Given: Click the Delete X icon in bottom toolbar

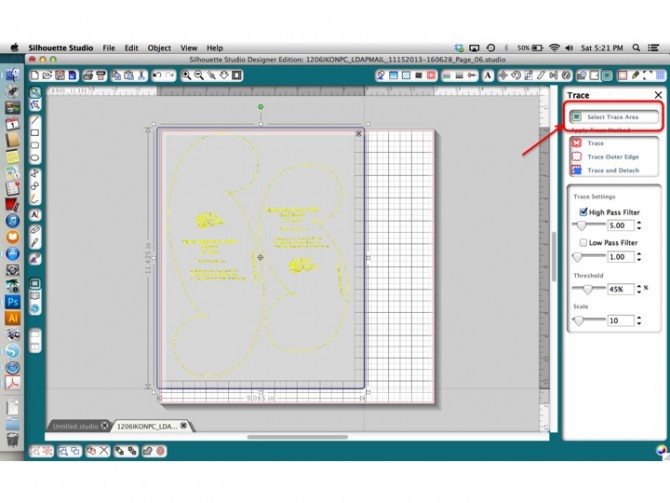Looking at the screenshot, I should click(104, 451).
